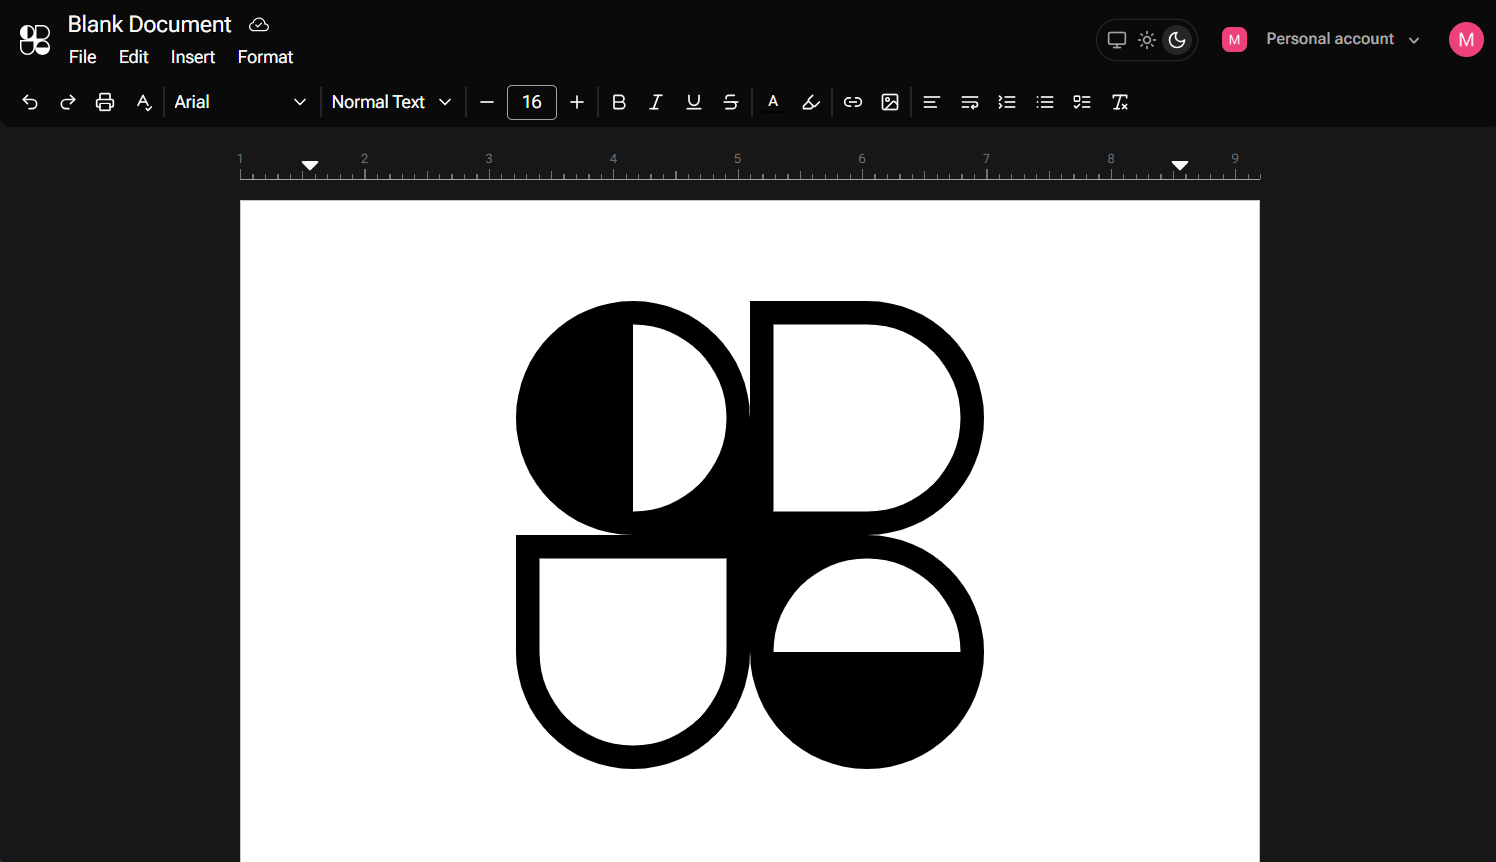1496x862 pixels.
Task: Select the logo image in the document
Action: coord(750,535)
